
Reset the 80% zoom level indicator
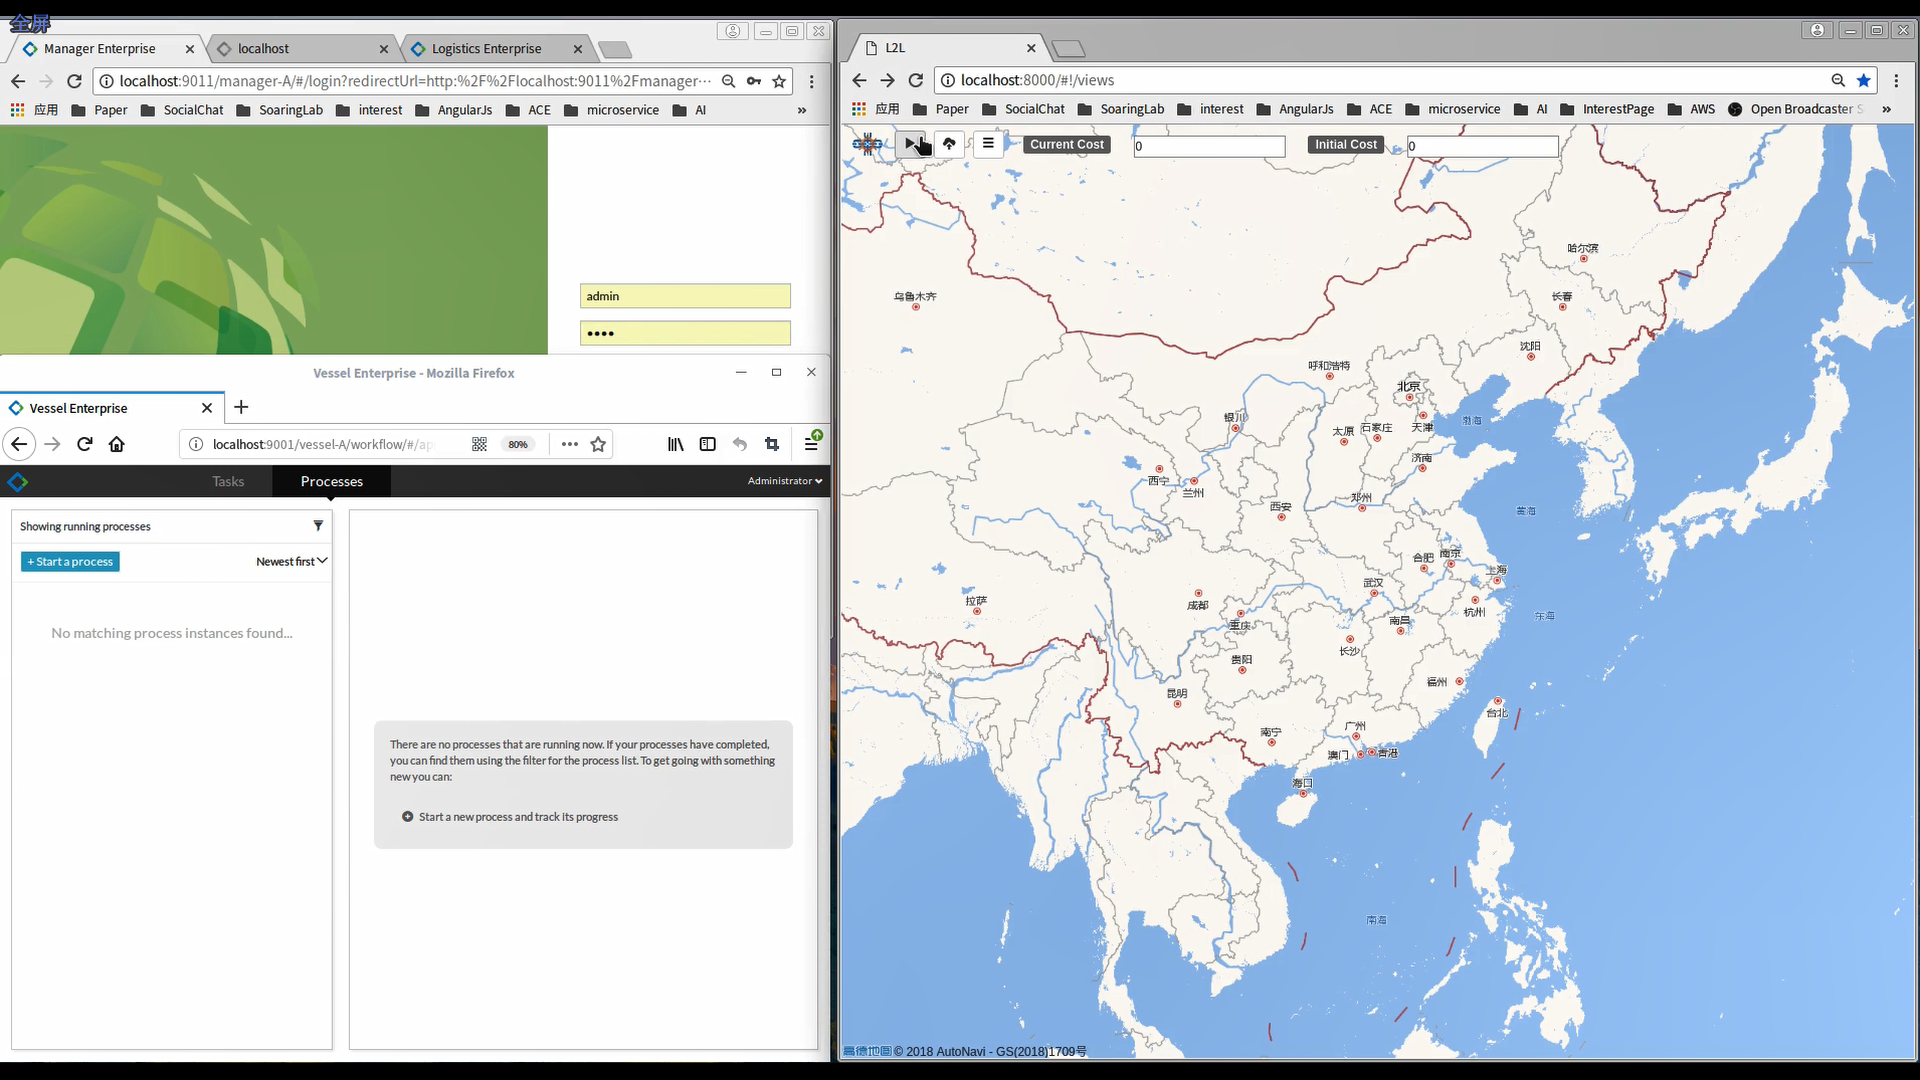pyautogui.click(x=518, y=445)
